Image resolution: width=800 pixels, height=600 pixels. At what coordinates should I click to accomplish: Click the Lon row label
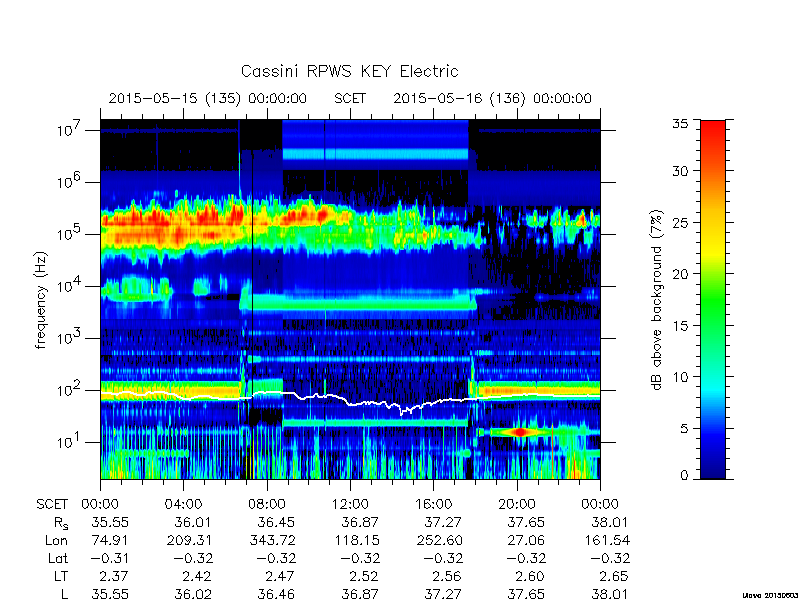tap(56, 540)
